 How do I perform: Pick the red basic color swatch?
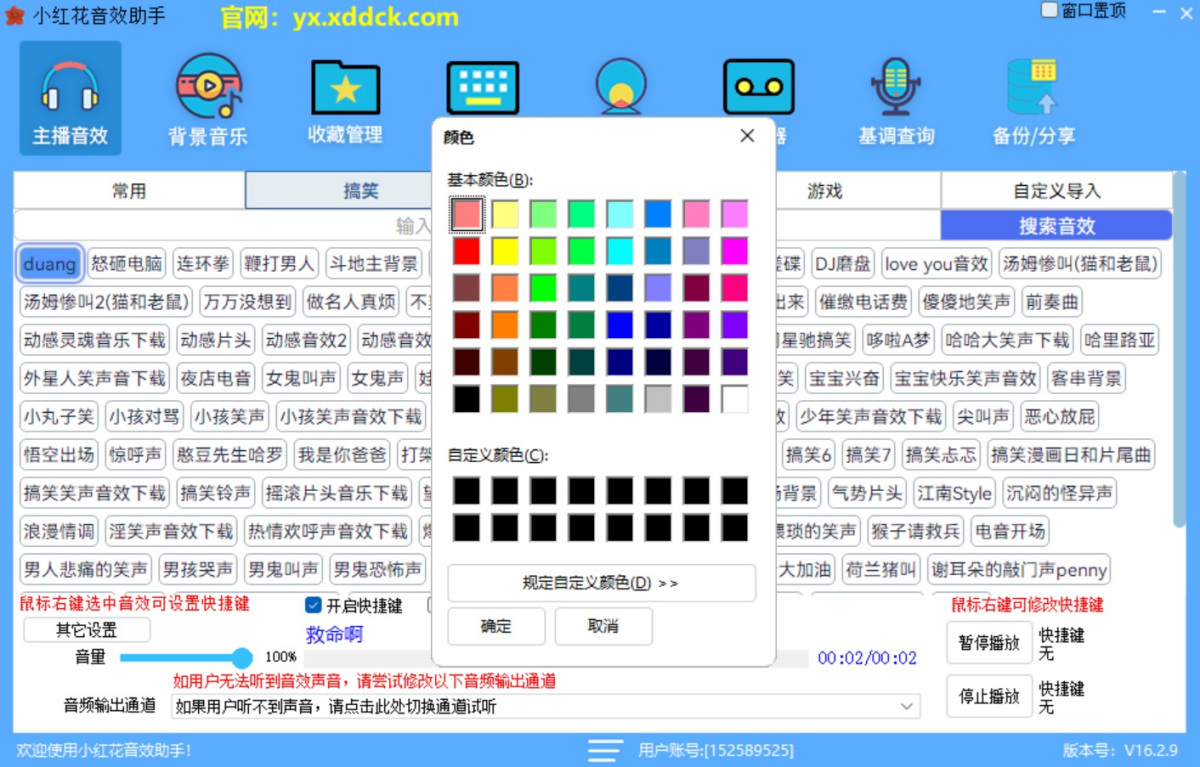(x=467, y=251)
